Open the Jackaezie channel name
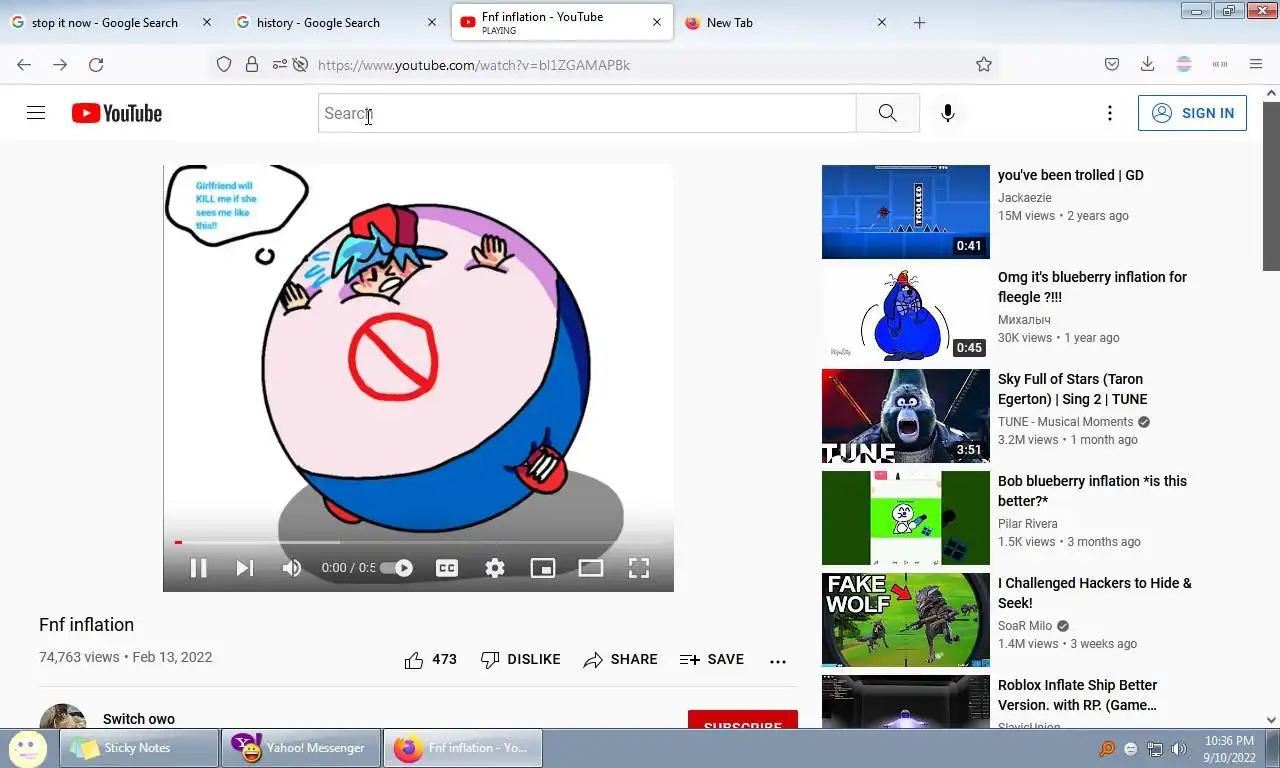The height and width of the screenshot is (768, 1280). coord(1024,198)
